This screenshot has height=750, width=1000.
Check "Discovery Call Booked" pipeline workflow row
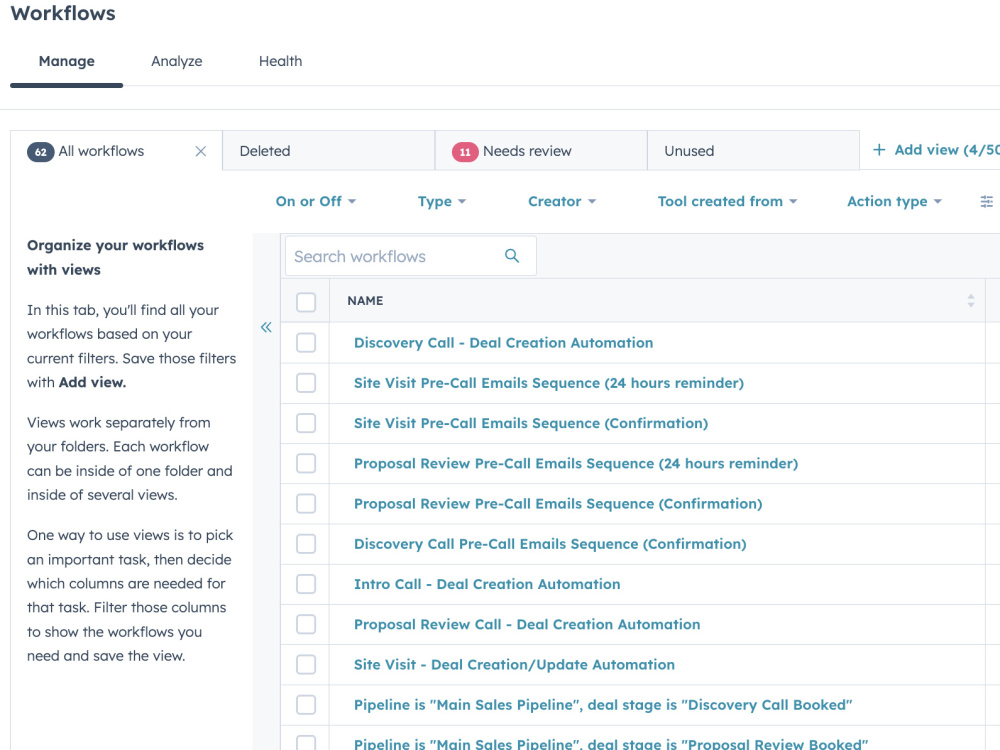(x=306, y=704)
